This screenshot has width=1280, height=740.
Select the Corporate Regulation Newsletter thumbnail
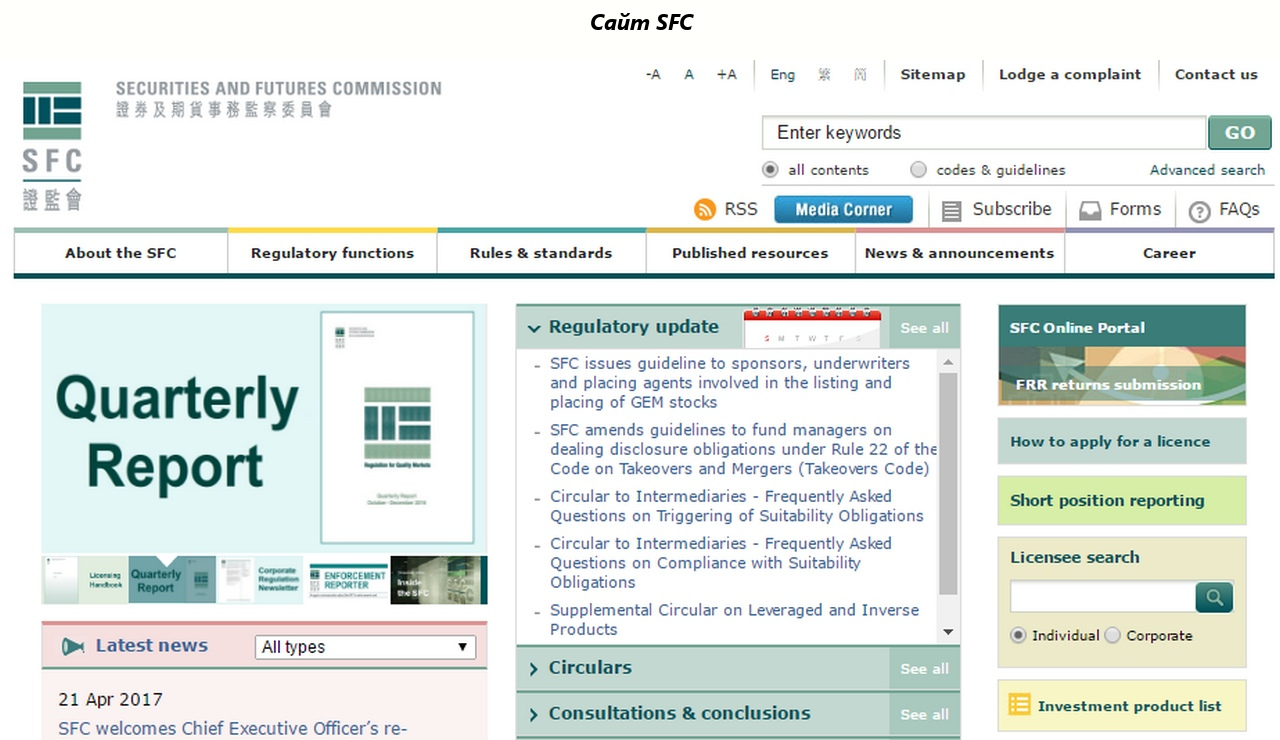point(261,581)
